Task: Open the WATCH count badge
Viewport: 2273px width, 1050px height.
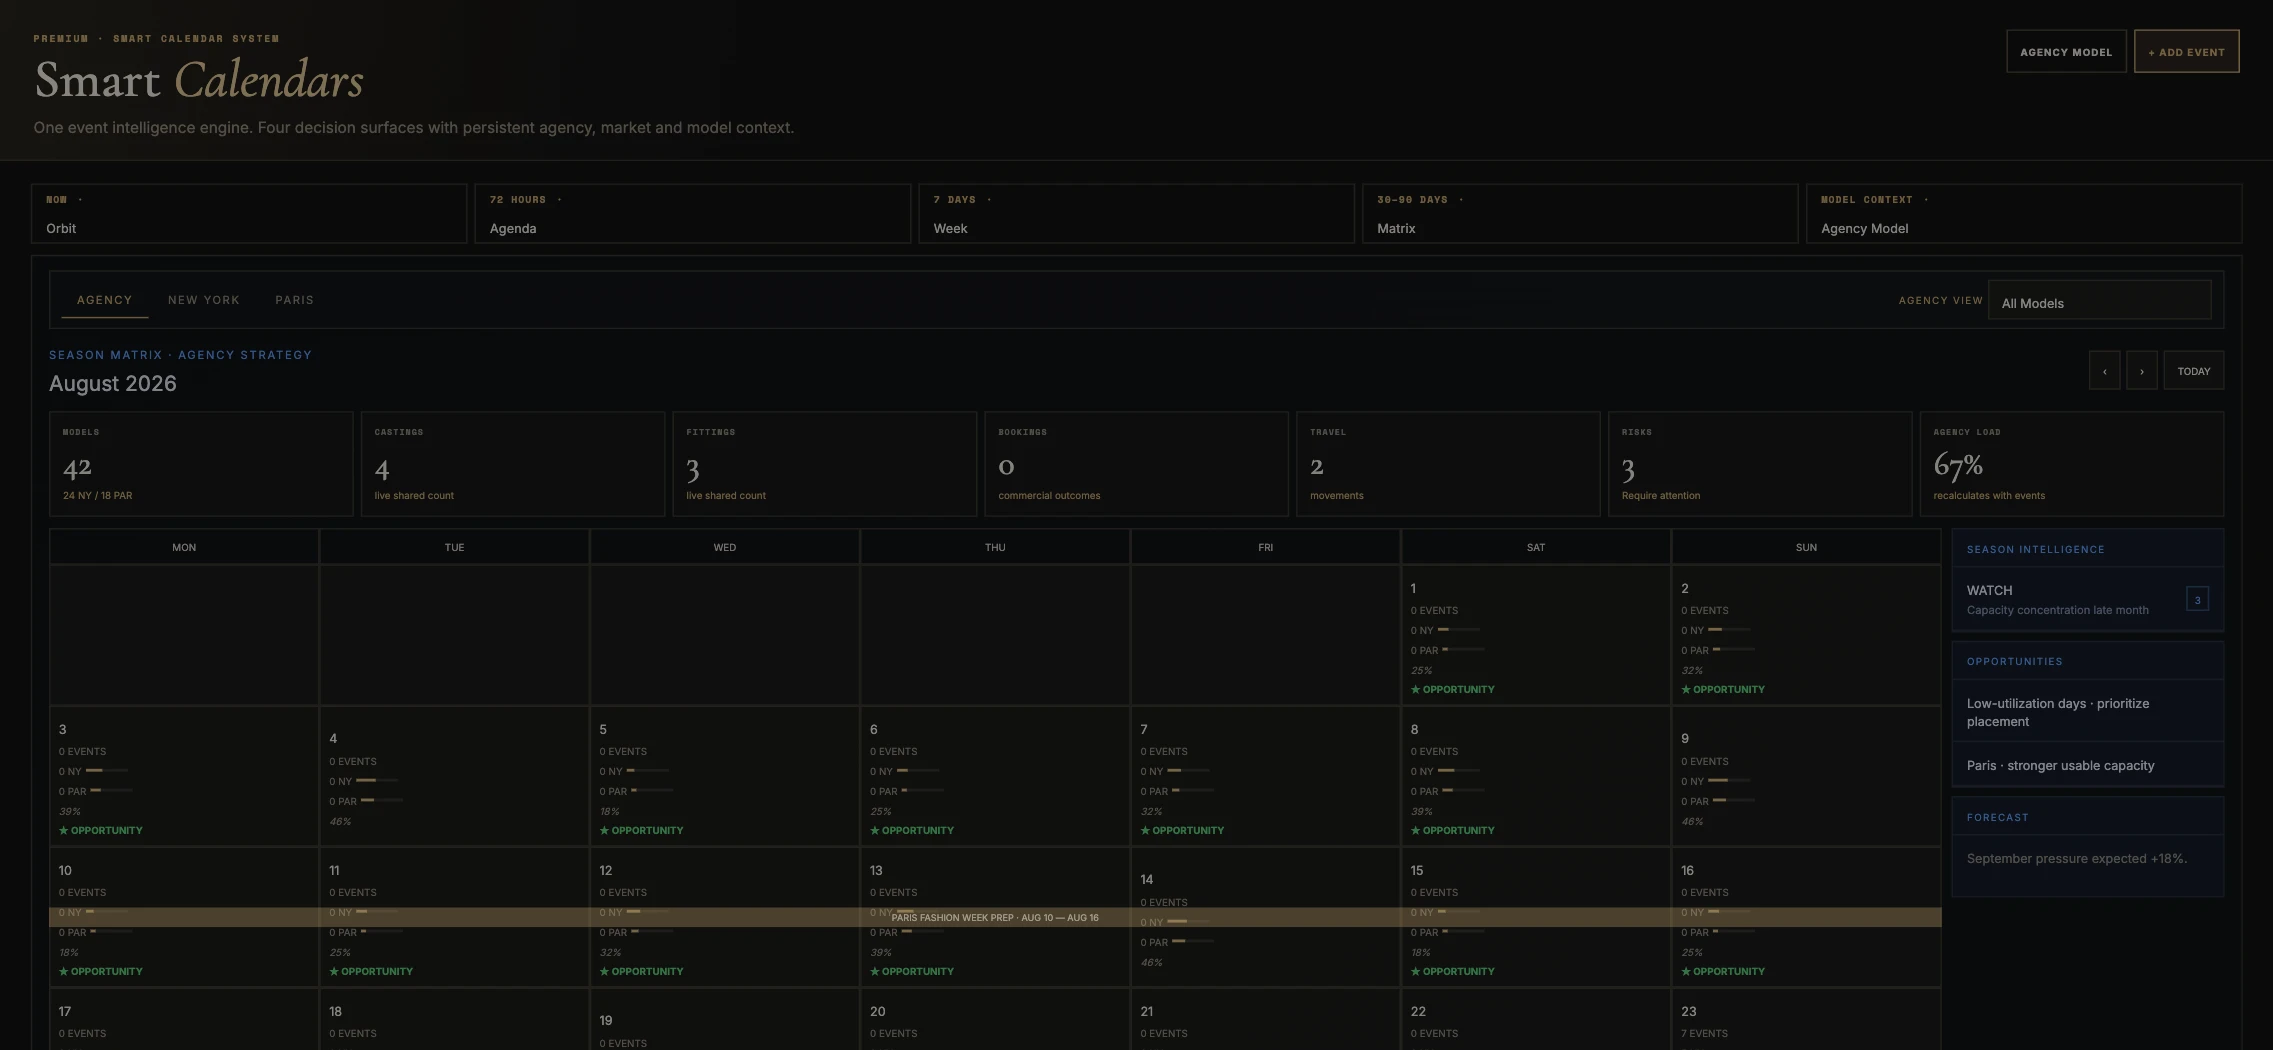Action: pyautogui.click(x=2197, y=600)
